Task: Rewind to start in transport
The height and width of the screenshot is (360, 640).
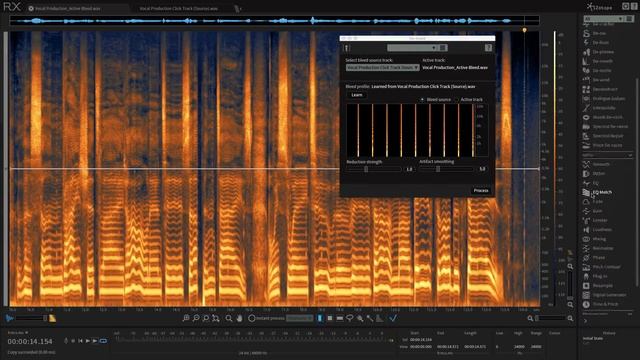Action: [x=80, y=341]
